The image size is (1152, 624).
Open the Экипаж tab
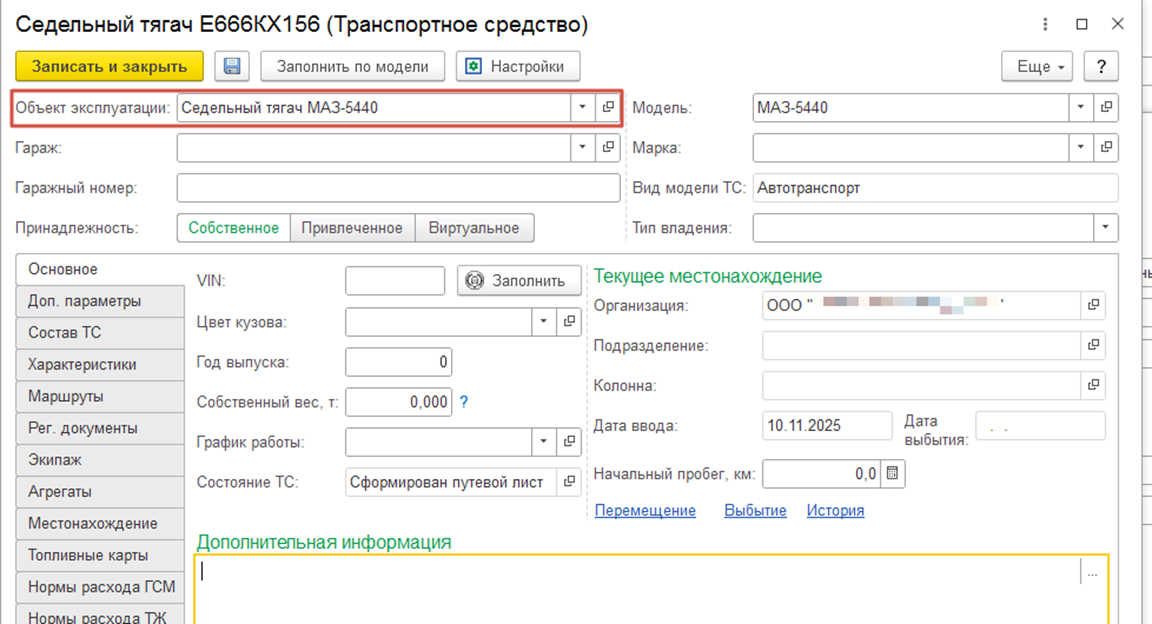[x=100, y=460]
